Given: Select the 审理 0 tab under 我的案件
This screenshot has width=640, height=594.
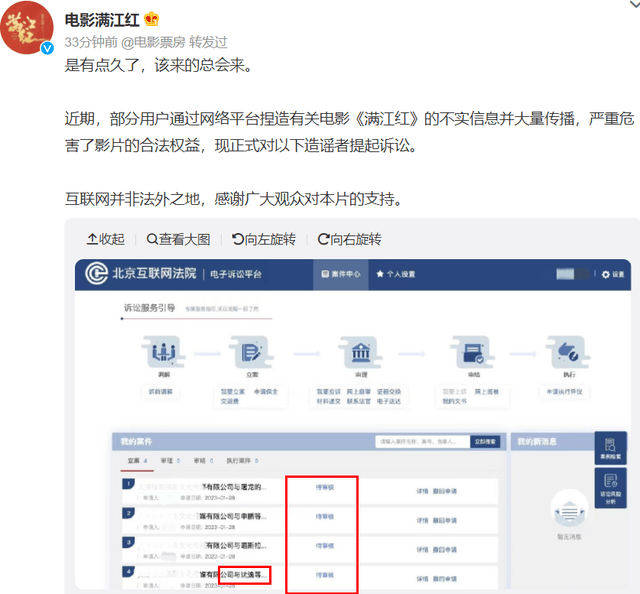Looking at the screenshot, I should pos(170,461).
